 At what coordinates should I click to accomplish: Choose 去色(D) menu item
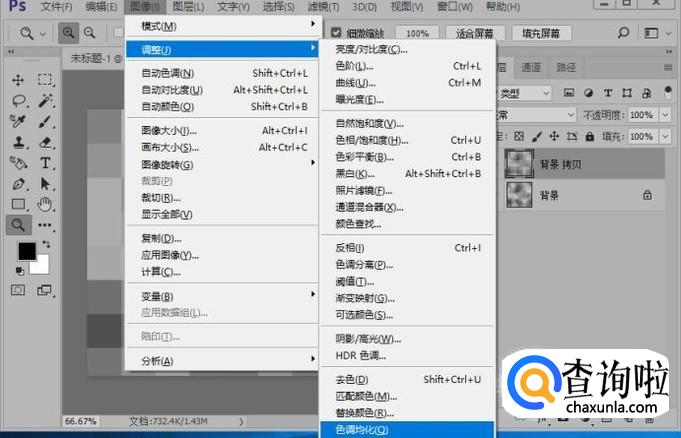pyautogui.click(x=407, y=379)
